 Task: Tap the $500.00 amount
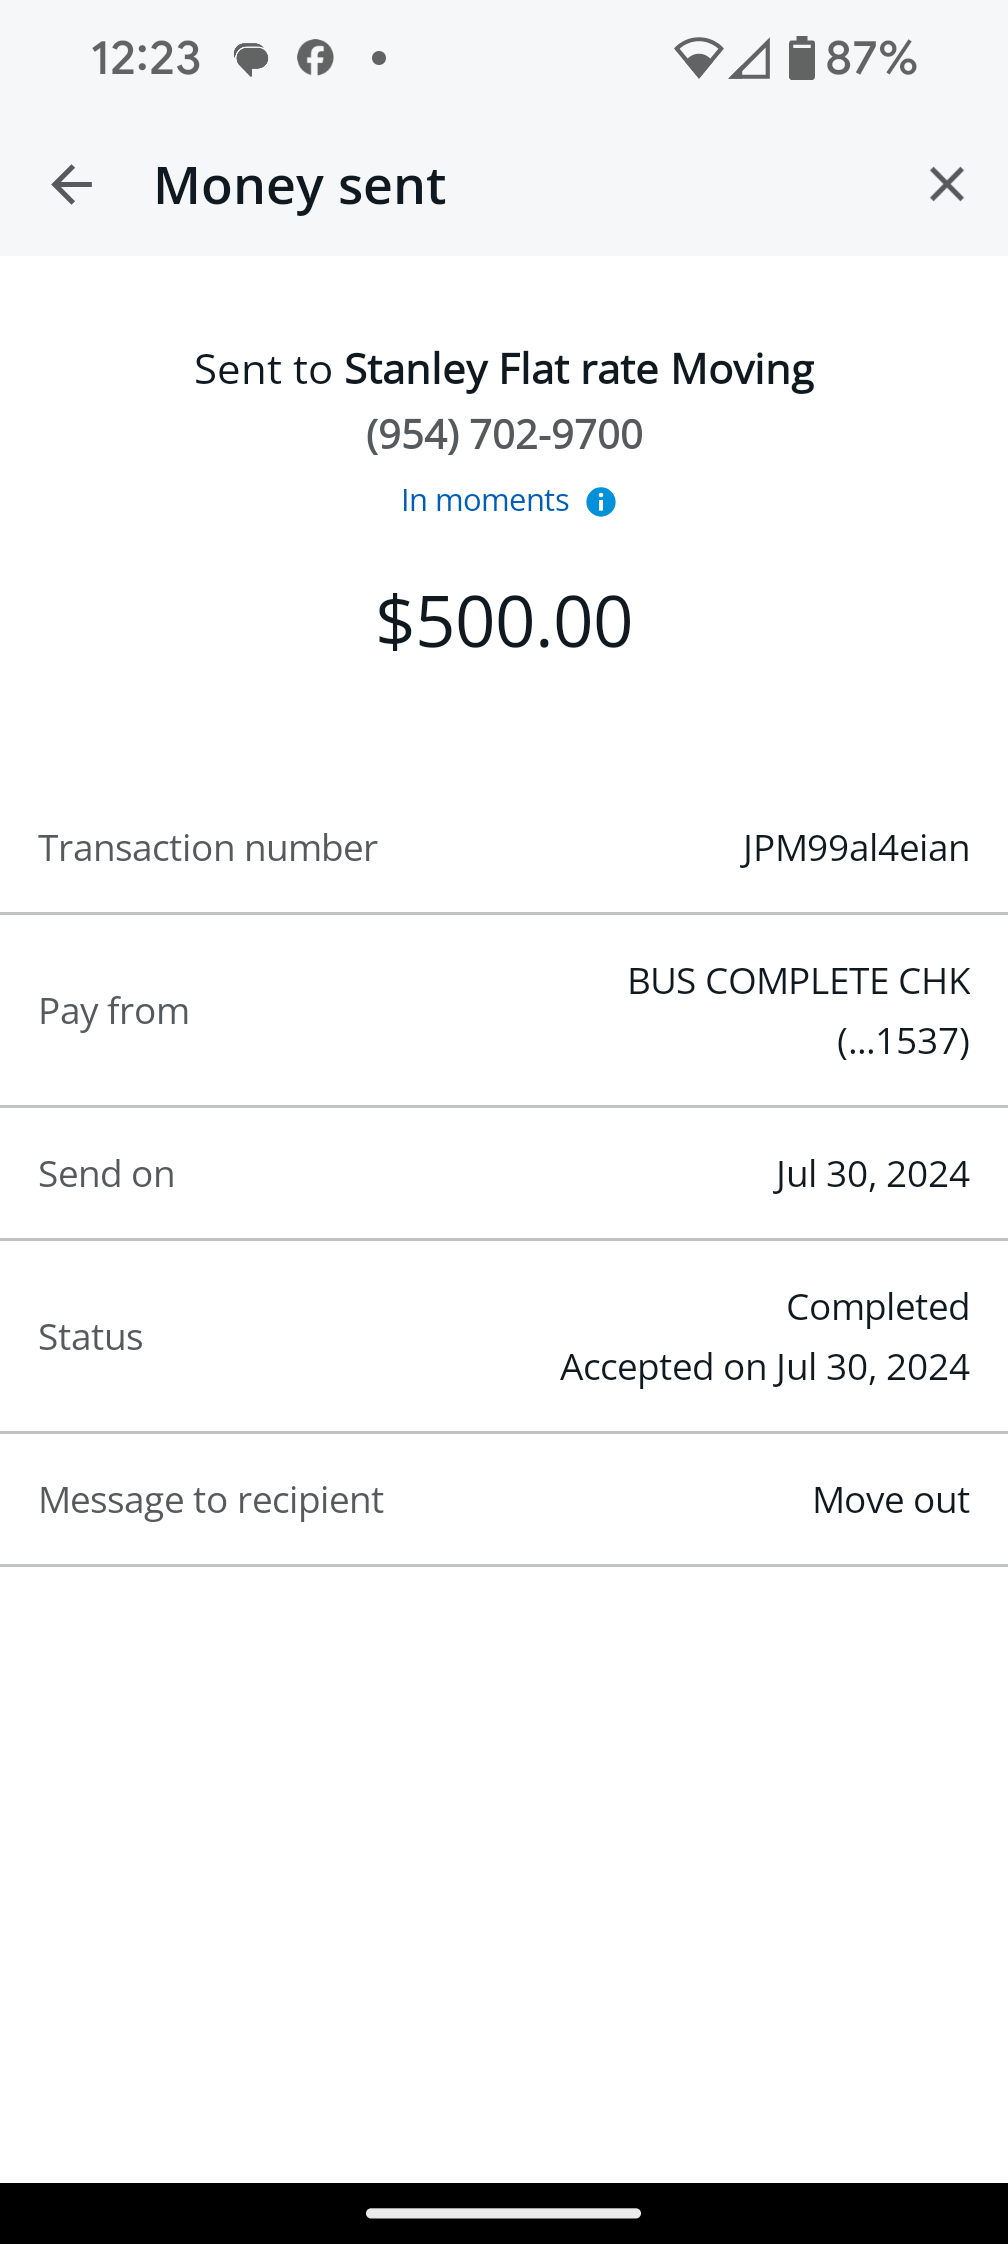[504, 621]
